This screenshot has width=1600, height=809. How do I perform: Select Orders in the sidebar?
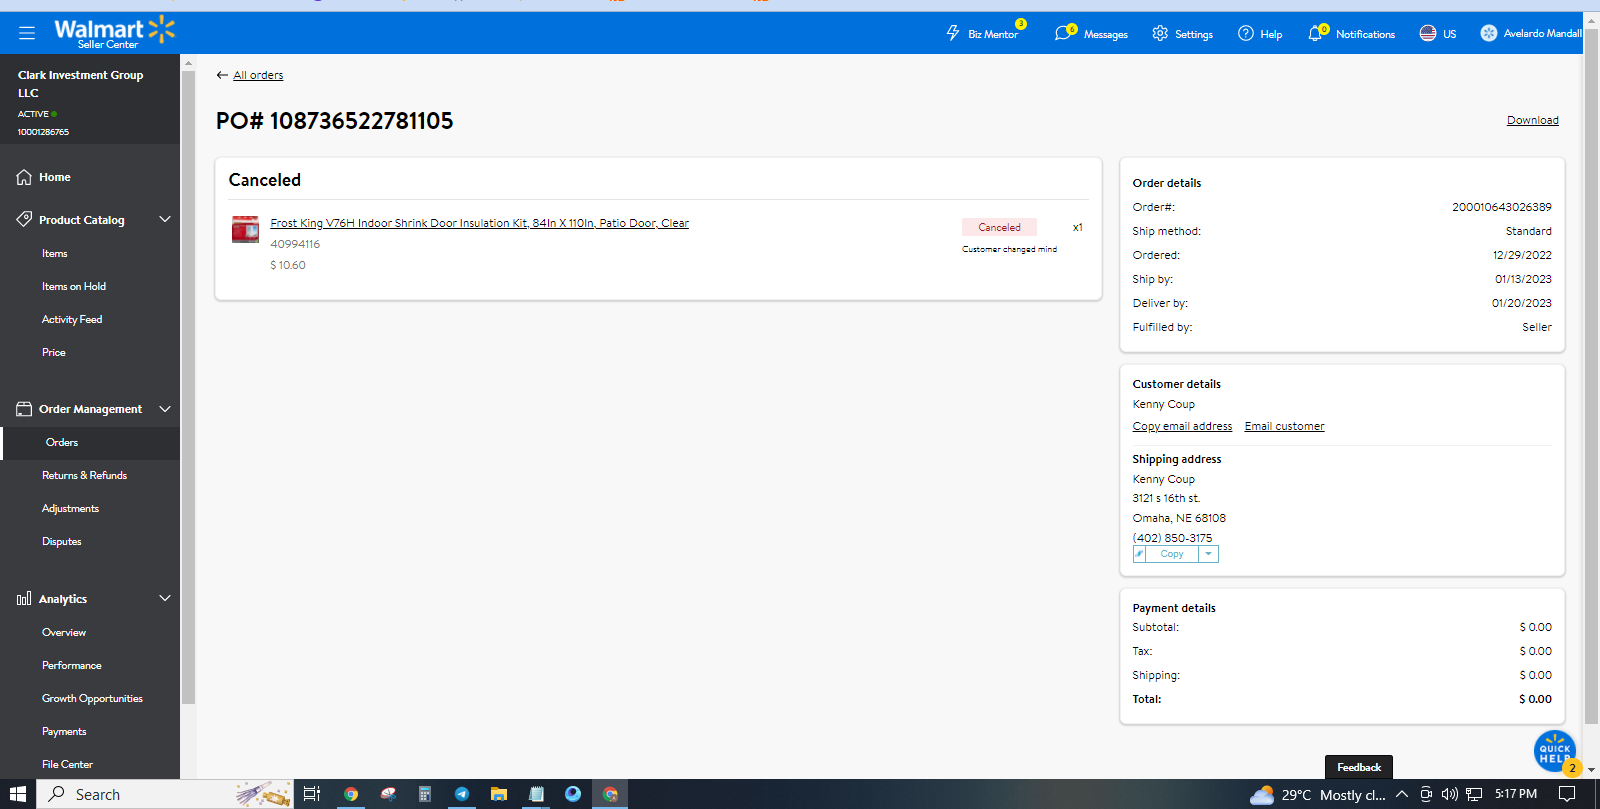click(x=62, y=442)
